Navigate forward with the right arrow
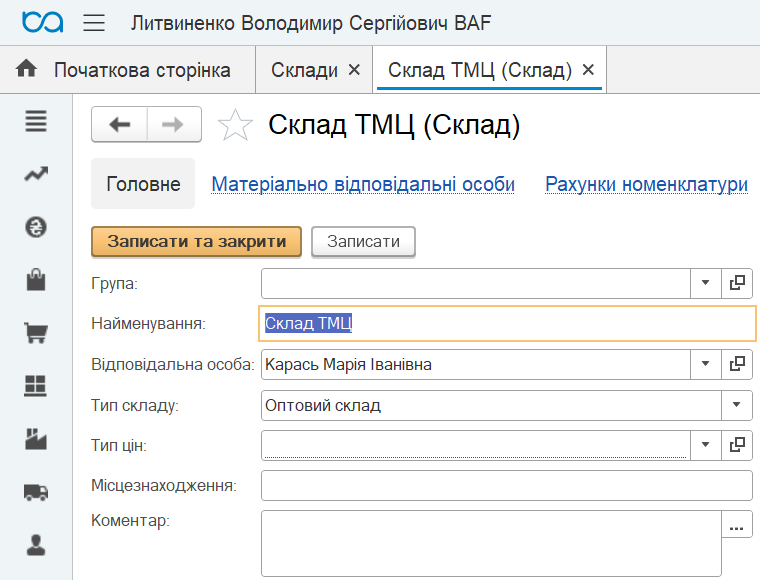 click(x=174, y=125)
